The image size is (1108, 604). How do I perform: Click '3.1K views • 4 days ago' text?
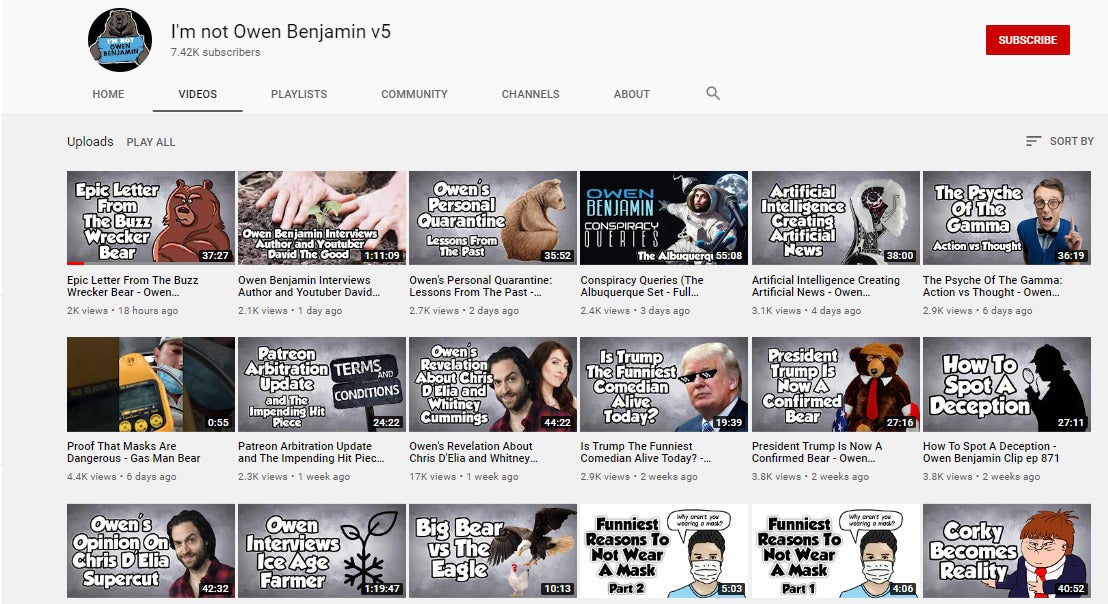tap(806, 311)
